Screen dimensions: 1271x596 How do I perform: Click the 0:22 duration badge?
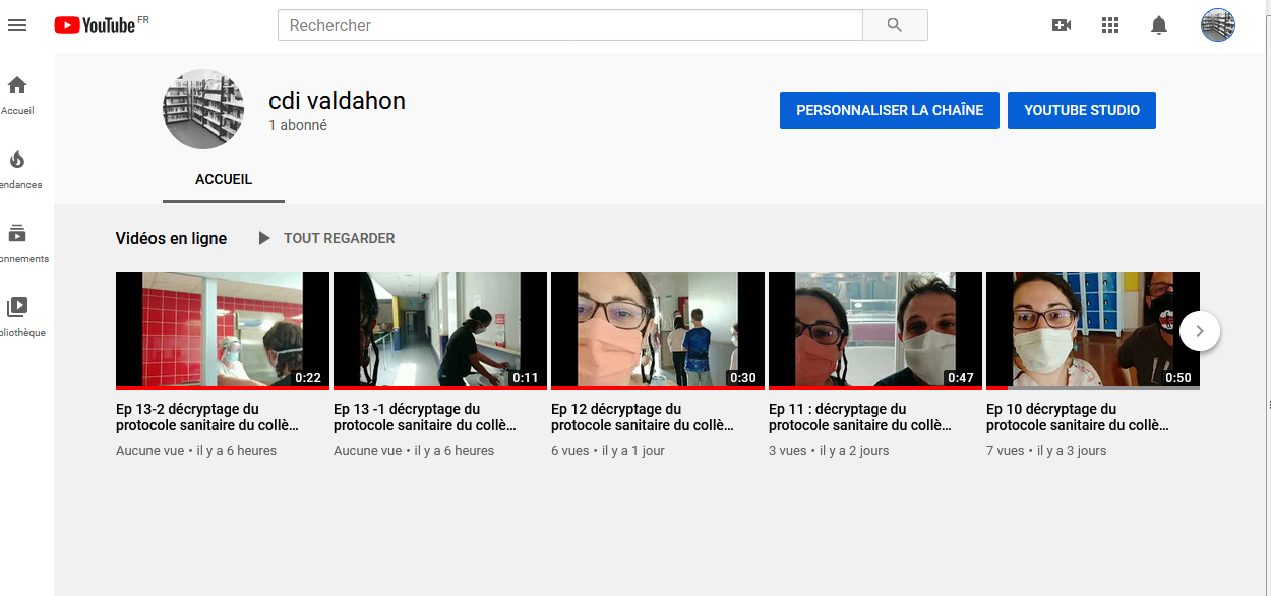(307, 378)
